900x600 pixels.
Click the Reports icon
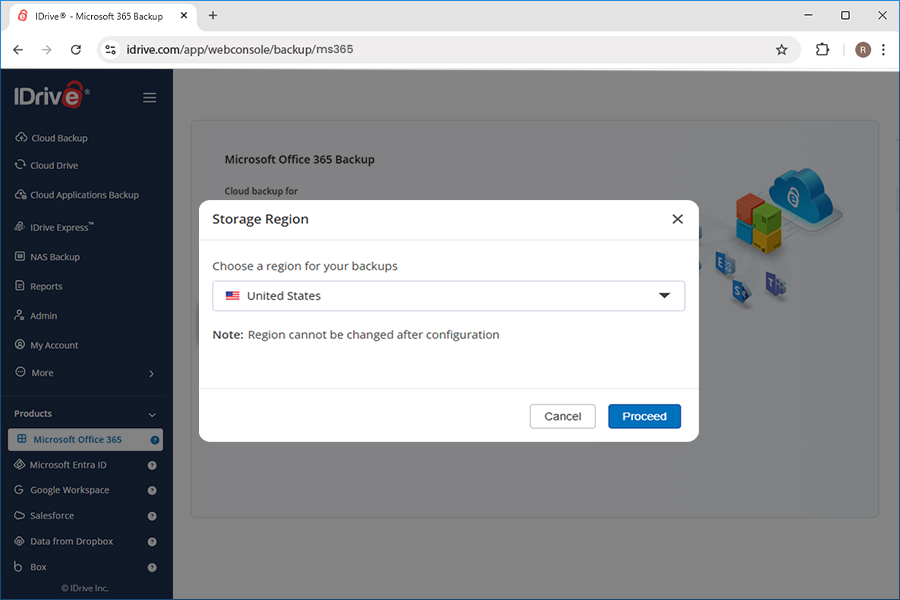pos(20,285)
